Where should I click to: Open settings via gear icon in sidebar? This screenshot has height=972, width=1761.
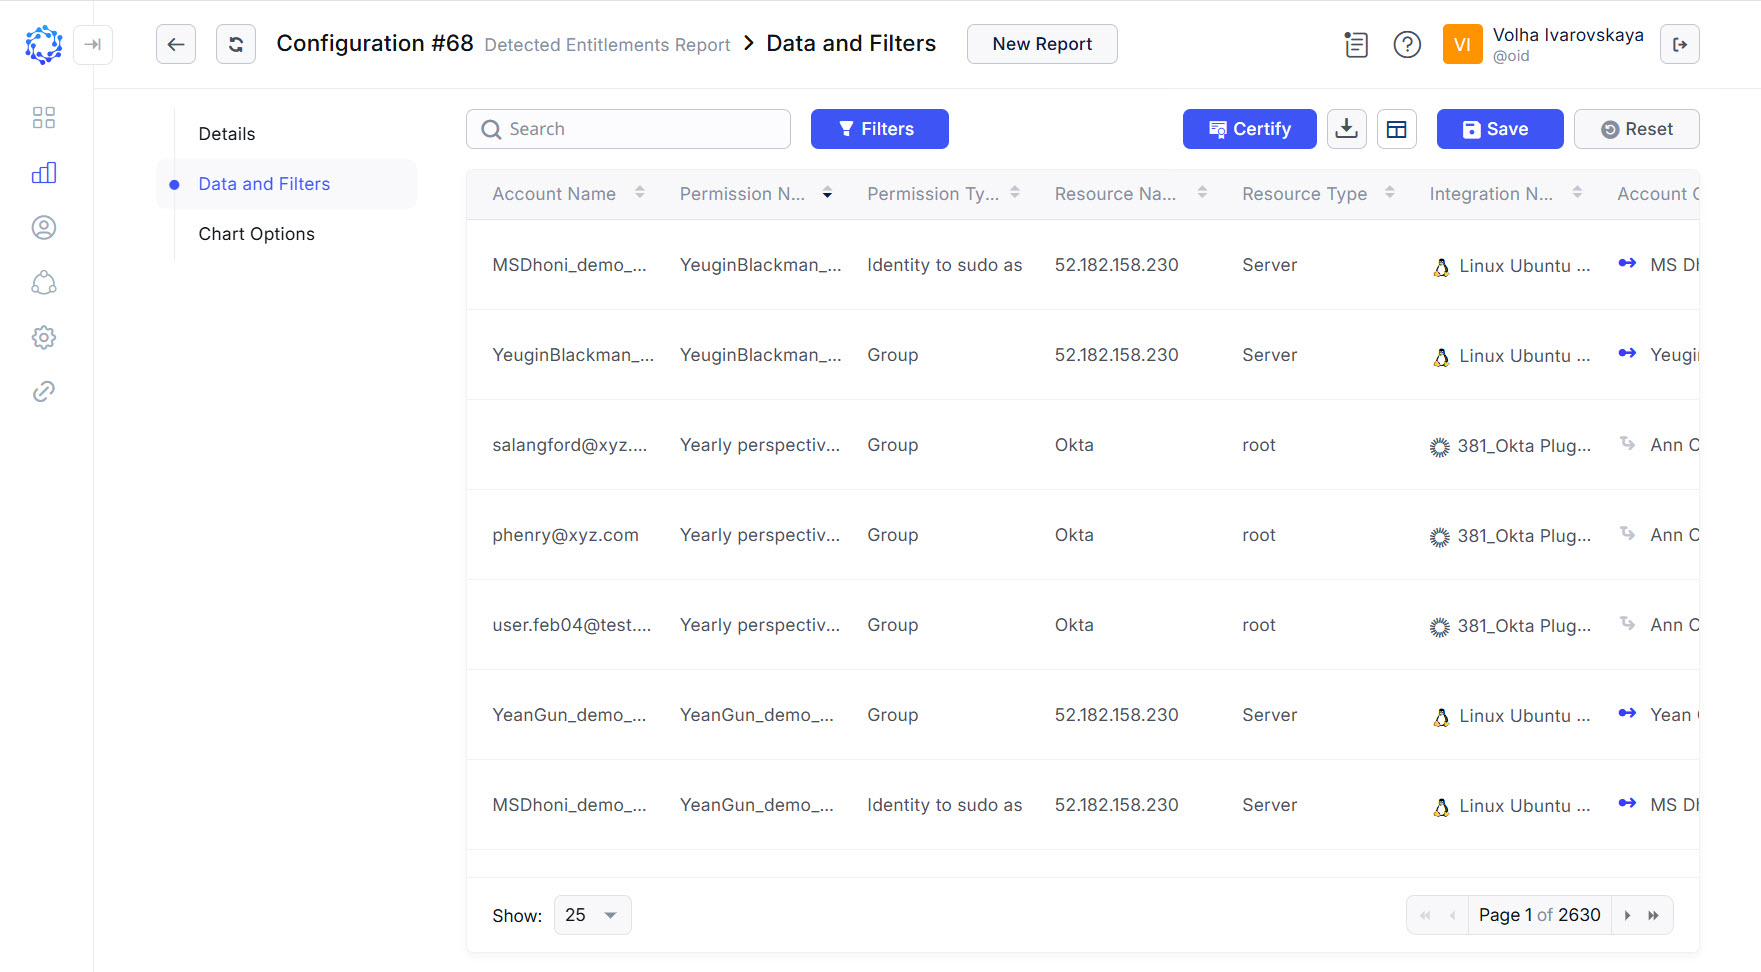tap(44, 337)
